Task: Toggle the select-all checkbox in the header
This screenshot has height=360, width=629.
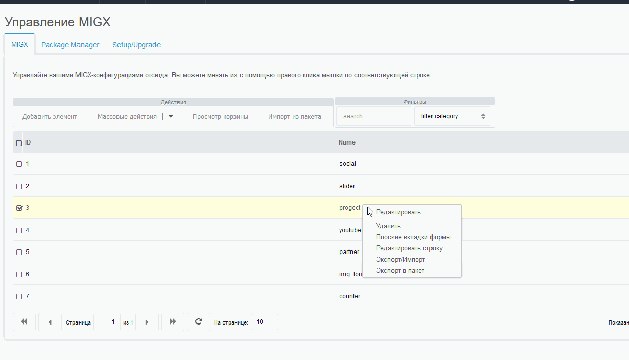Action: tap(18, 143)
